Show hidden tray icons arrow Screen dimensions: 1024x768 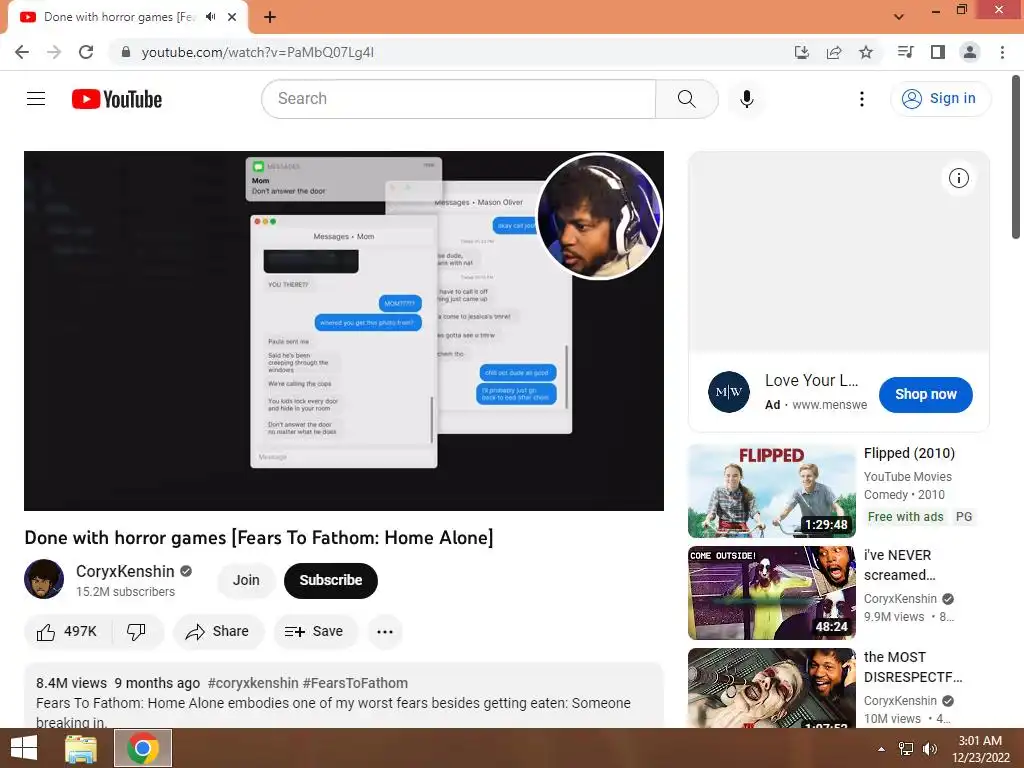(882, 749)
